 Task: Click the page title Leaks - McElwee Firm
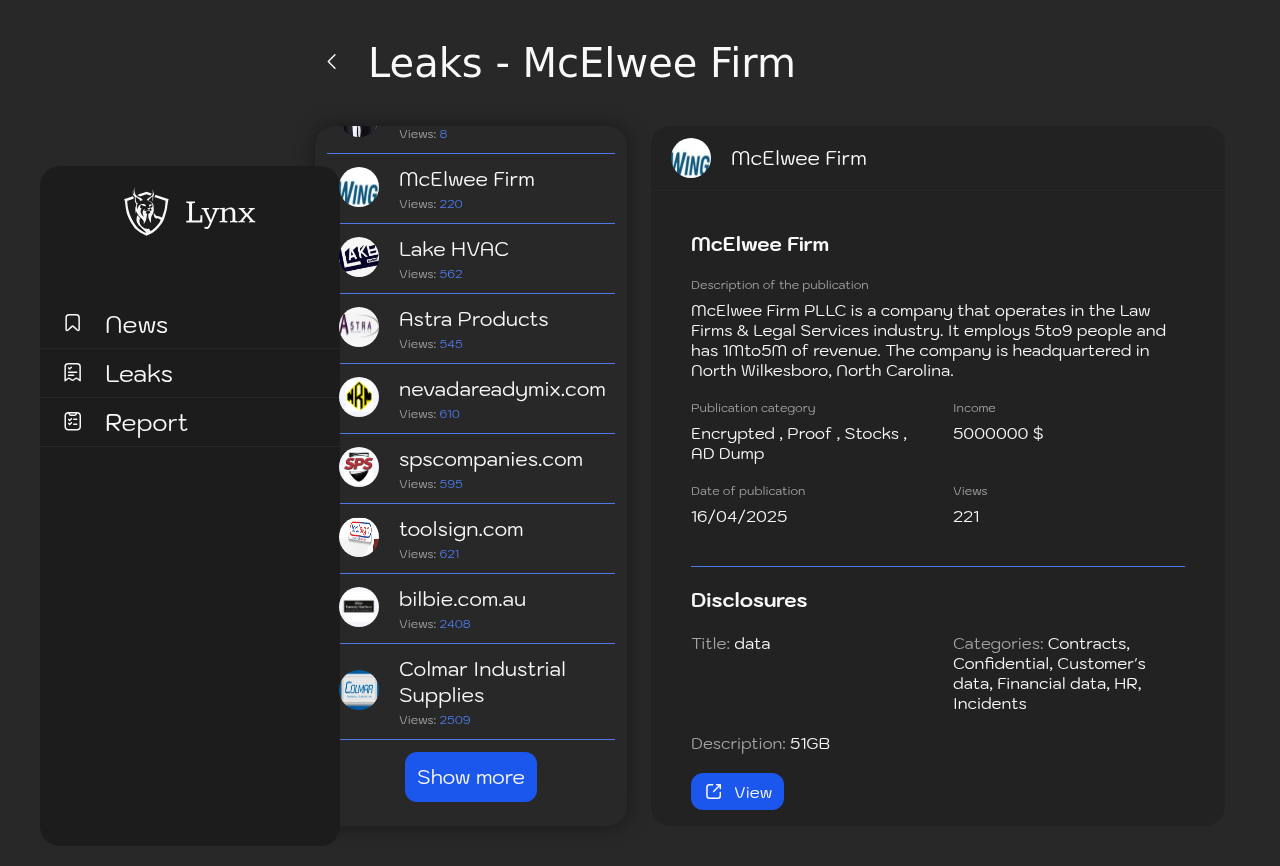pyautogui.click(x=582, y=63)
